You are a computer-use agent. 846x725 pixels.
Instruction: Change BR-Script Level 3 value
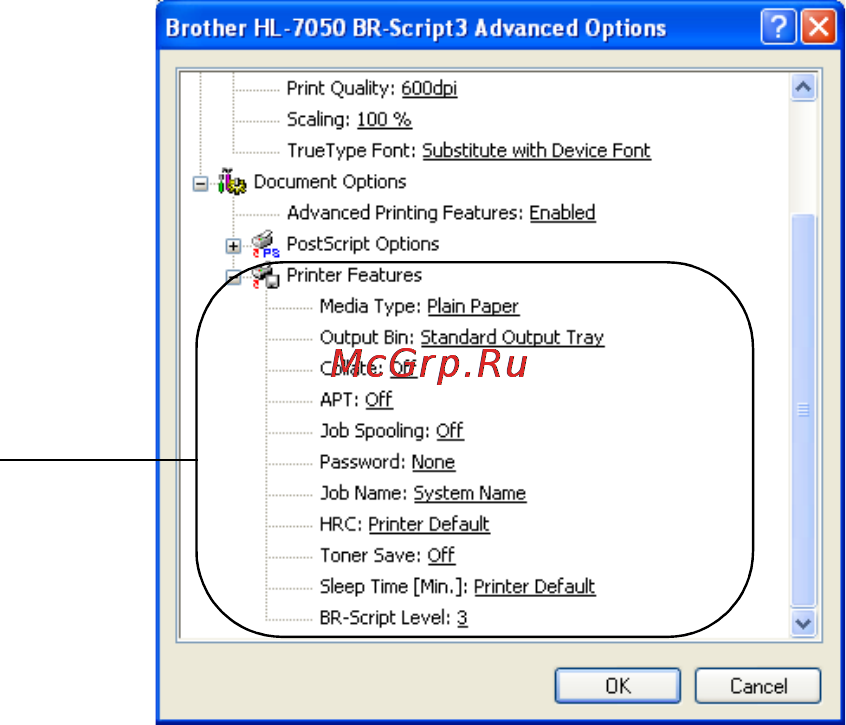coord(462,618)
